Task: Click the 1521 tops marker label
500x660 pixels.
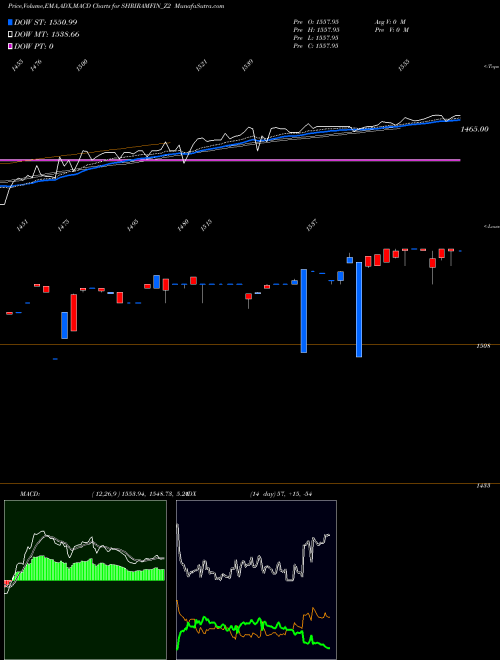Action: click(202, 65)
